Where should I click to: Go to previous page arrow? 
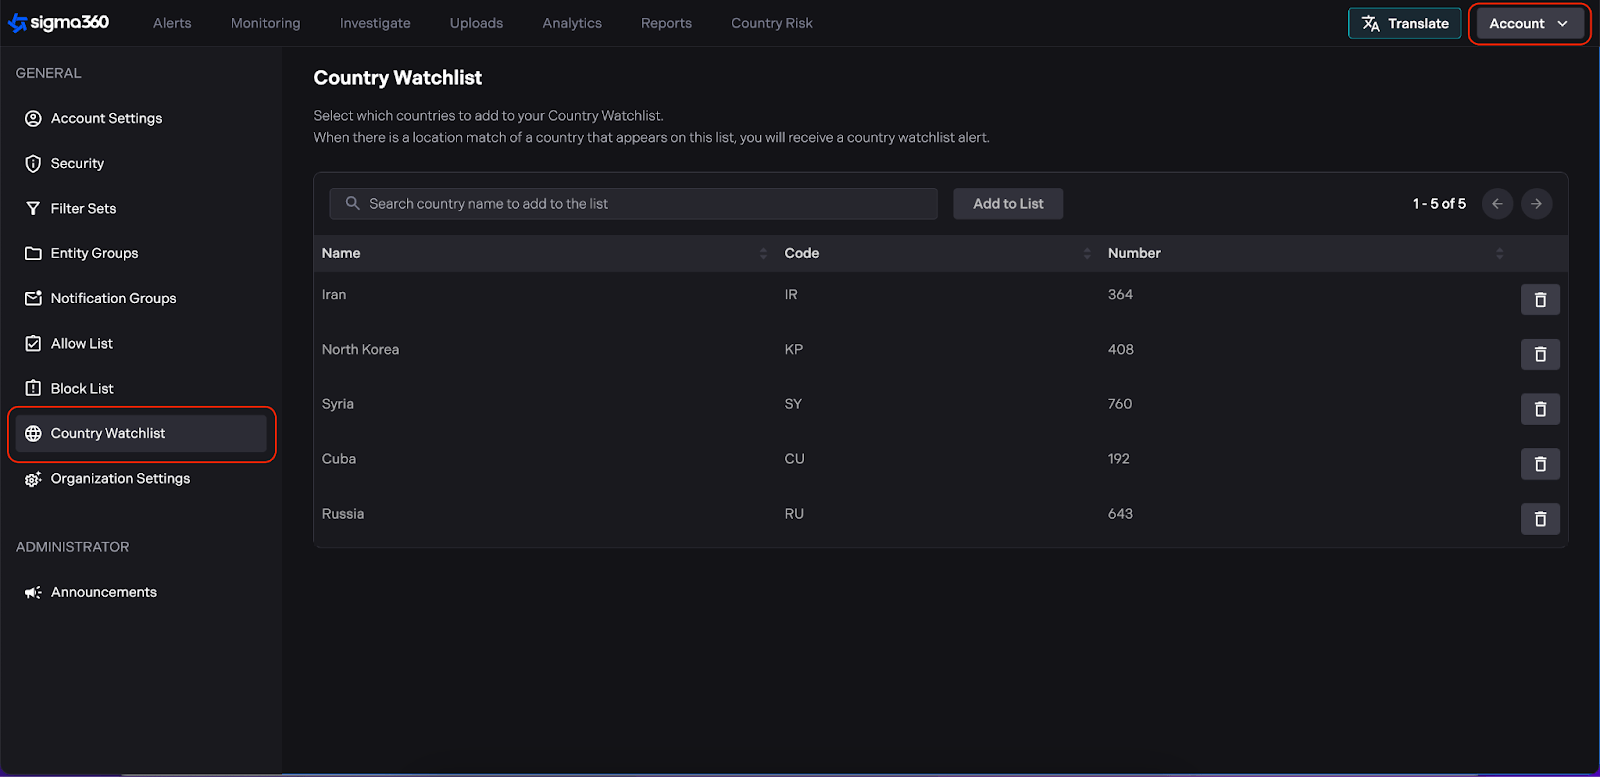(x=1497, y=204)
